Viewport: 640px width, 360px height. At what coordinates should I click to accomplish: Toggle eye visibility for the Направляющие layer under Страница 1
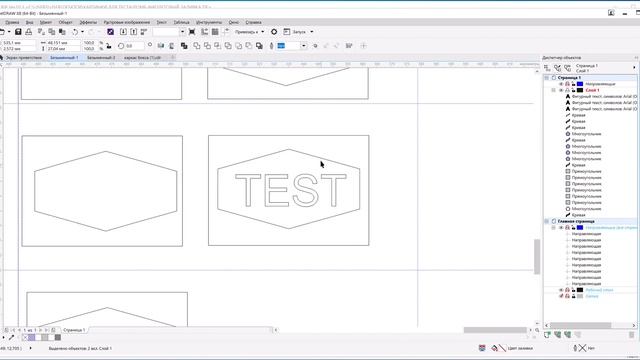(561, 84)
